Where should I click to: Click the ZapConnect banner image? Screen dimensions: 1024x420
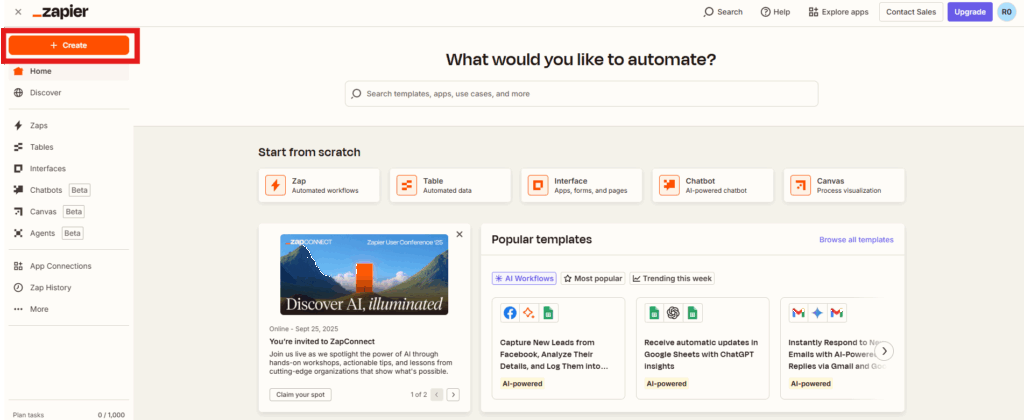(x=364, y=274)
